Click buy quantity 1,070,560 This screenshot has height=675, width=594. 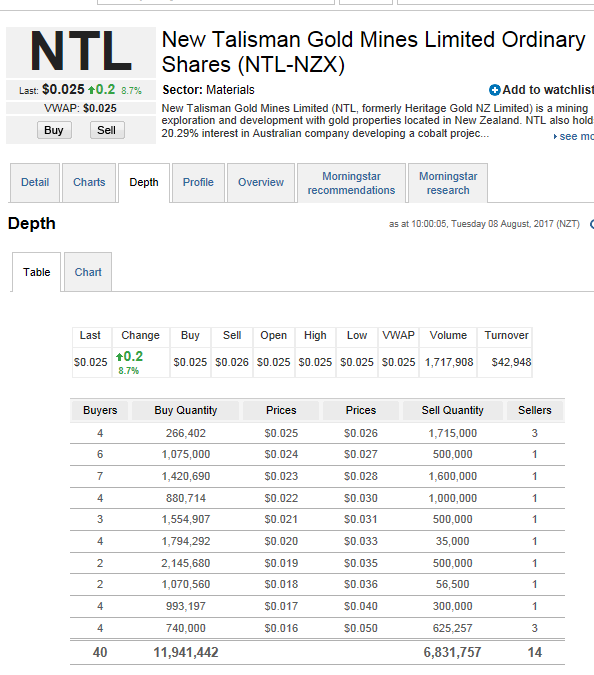186,585
